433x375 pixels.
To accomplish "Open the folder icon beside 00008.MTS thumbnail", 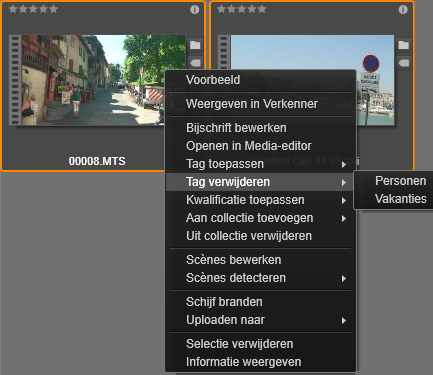I will (195, 45).
